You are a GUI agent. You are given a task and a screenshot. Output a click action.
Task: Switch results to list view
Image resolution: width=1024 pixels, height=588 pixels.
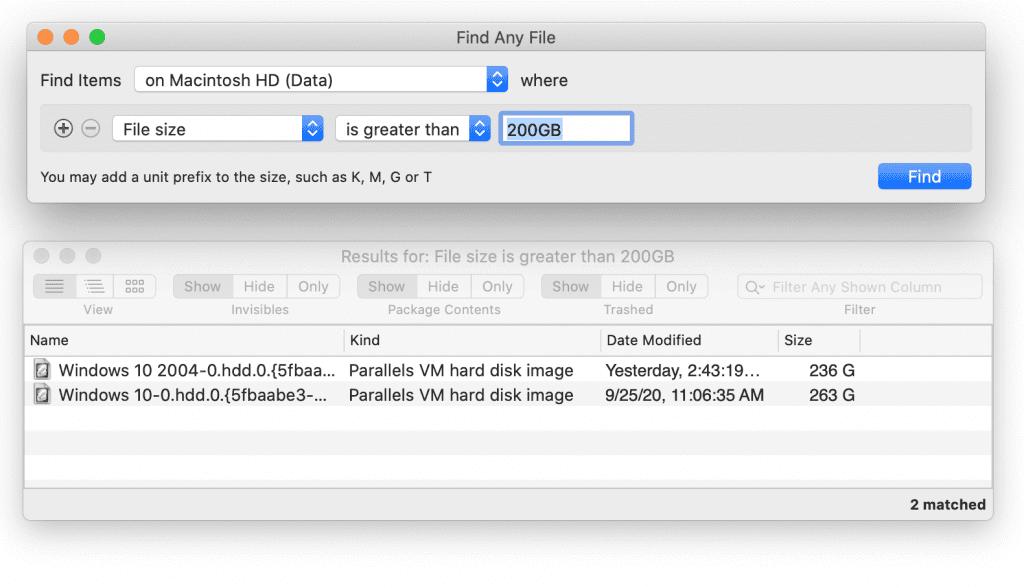(x=54, y=286)
